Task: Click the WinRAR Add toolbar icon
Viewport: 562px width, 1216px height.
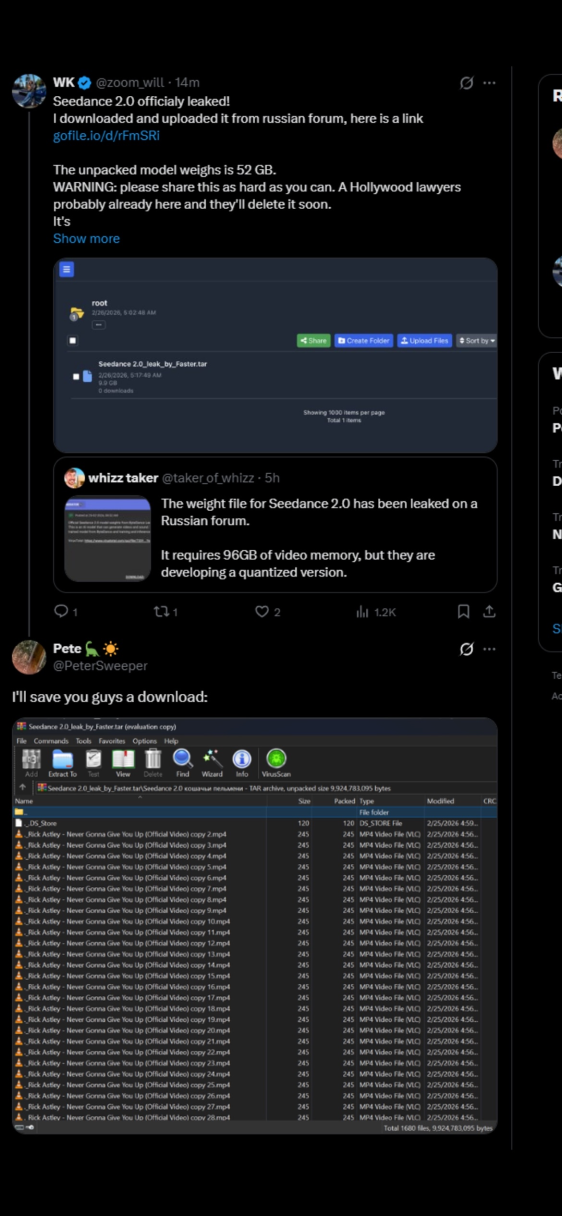Action: click(x=31, y=762)
